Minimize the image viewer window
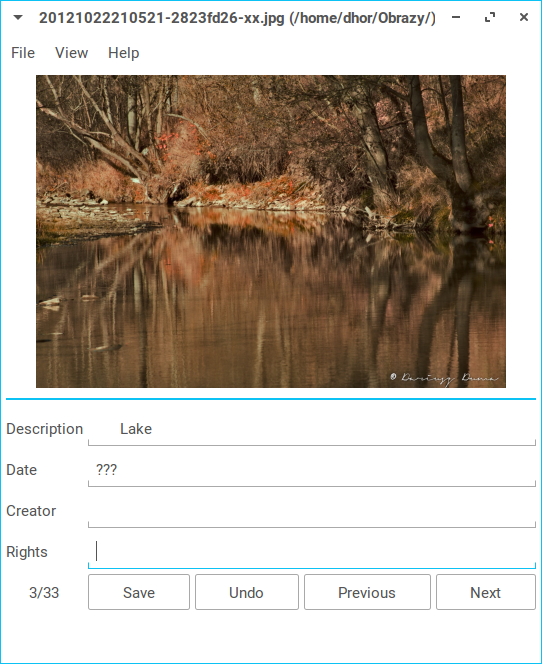Screen dimensions: 542x664 point(456,17)
